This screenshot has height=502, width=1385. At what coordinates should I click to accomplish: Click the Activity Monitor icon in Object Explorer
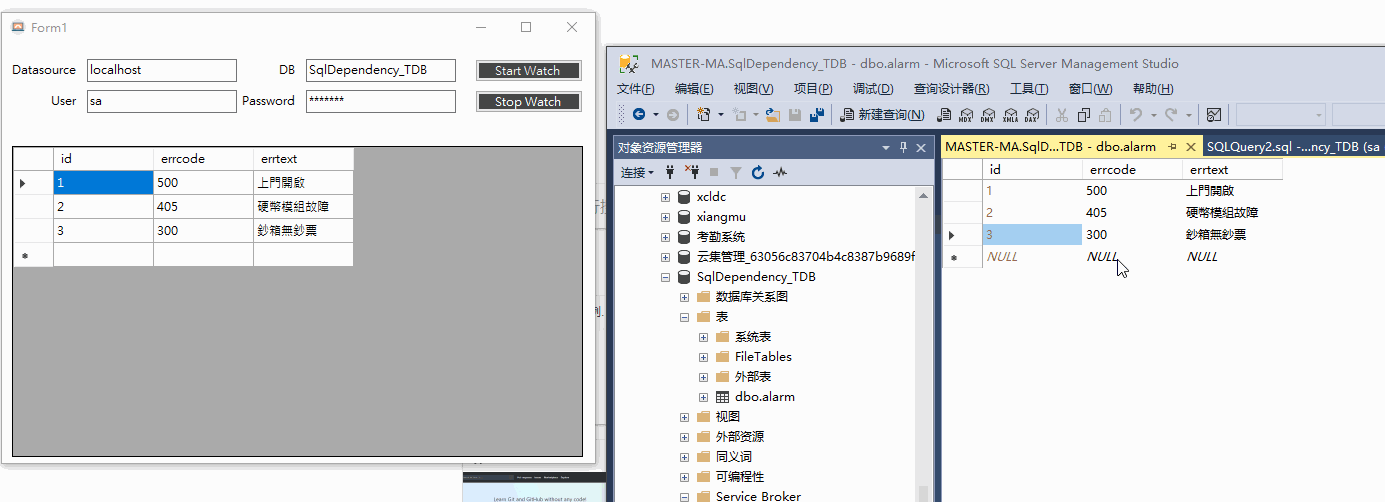pos(780,172)
